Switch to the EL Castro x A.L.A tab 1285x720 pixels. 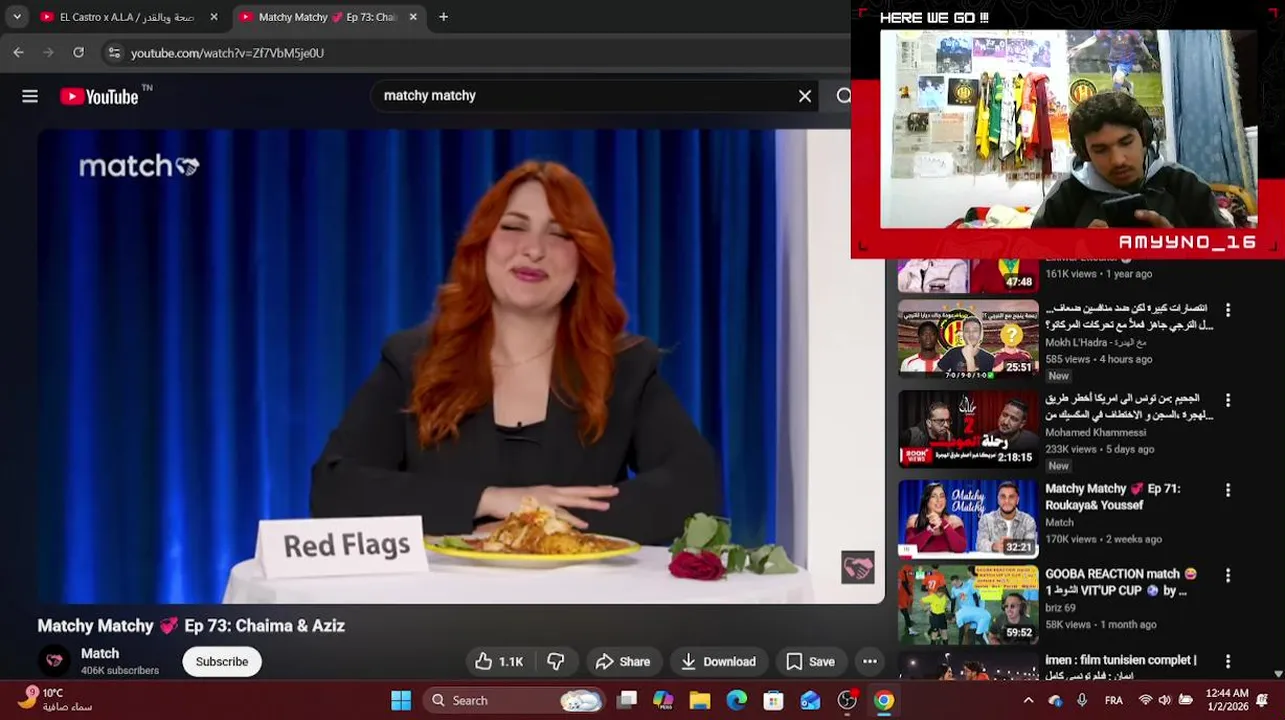(x=128, y=17)
